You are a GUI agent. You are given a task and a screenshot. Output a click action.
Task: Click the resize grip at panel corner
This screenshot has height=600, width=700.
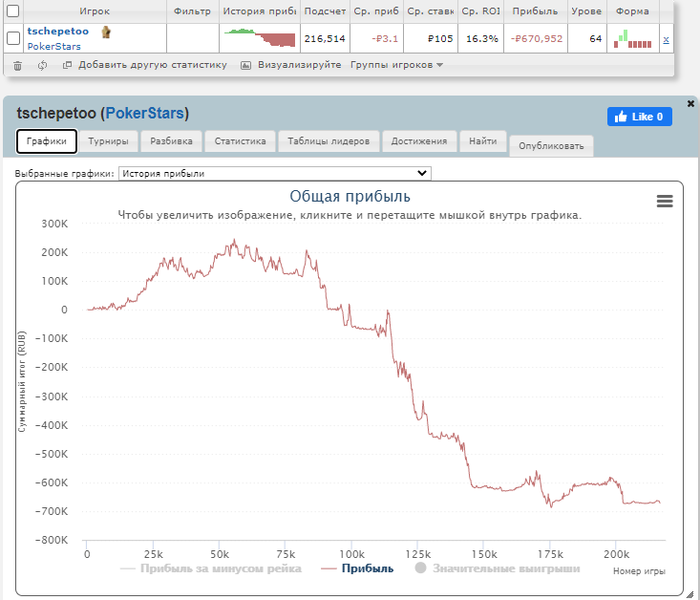click(x=690, y=594)
